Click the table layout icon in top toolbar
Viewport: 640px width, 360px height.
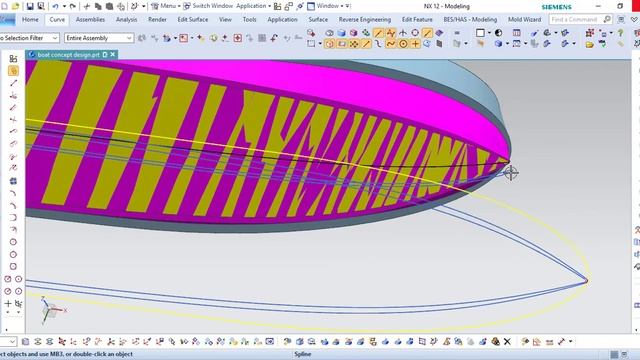pos(516,33)
